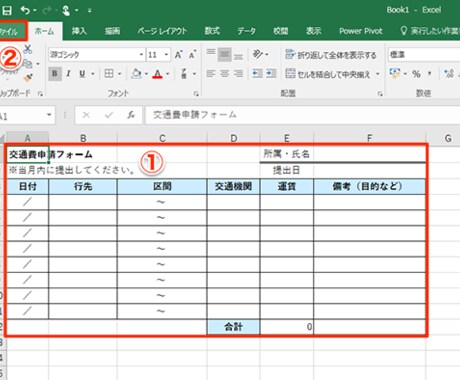Click the red font color A button
The height and width of the screenshot is (380, 460).
[157, 74]
